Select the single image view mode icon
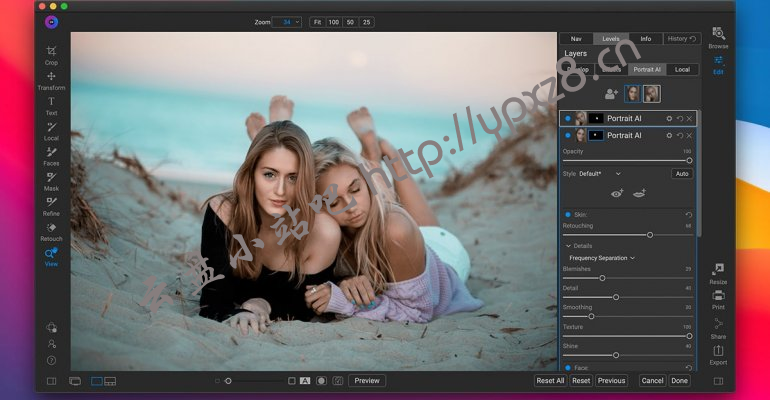The image size is (770, 400). pyautogui.click(x=97, y=381)
